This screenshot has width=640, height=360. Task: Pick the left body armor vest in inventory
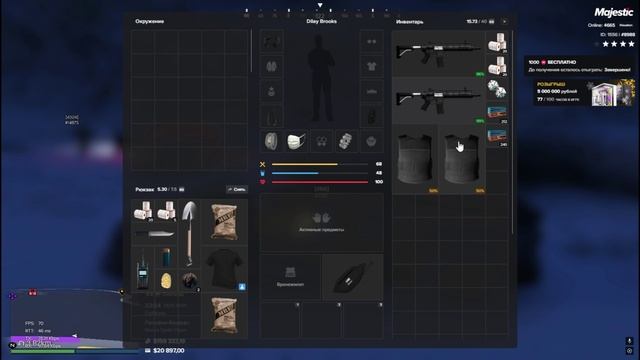415,159
